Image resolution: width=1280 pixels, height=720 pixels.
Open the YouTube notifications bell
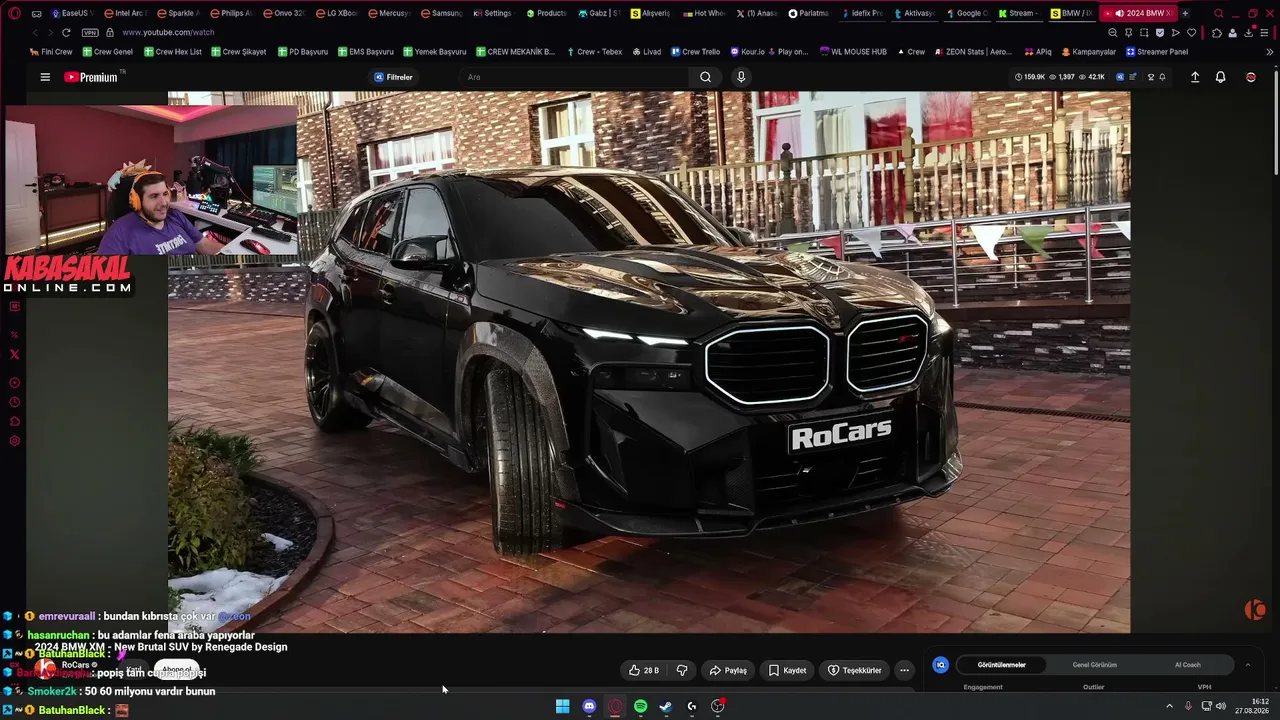[1220, 77]
